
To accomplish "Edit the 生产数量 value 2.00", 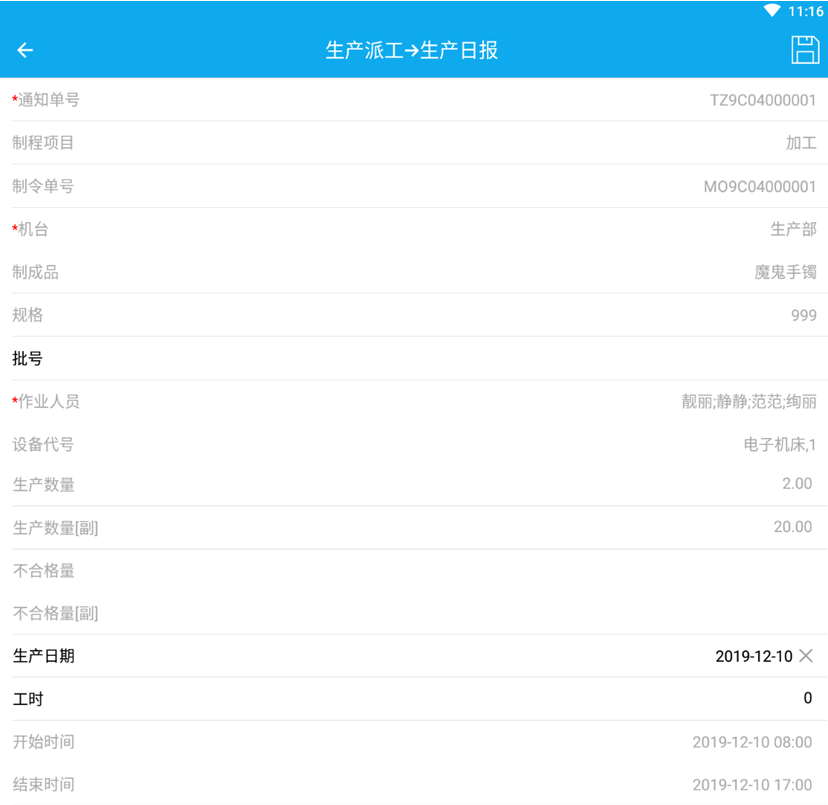I will 796,484.
